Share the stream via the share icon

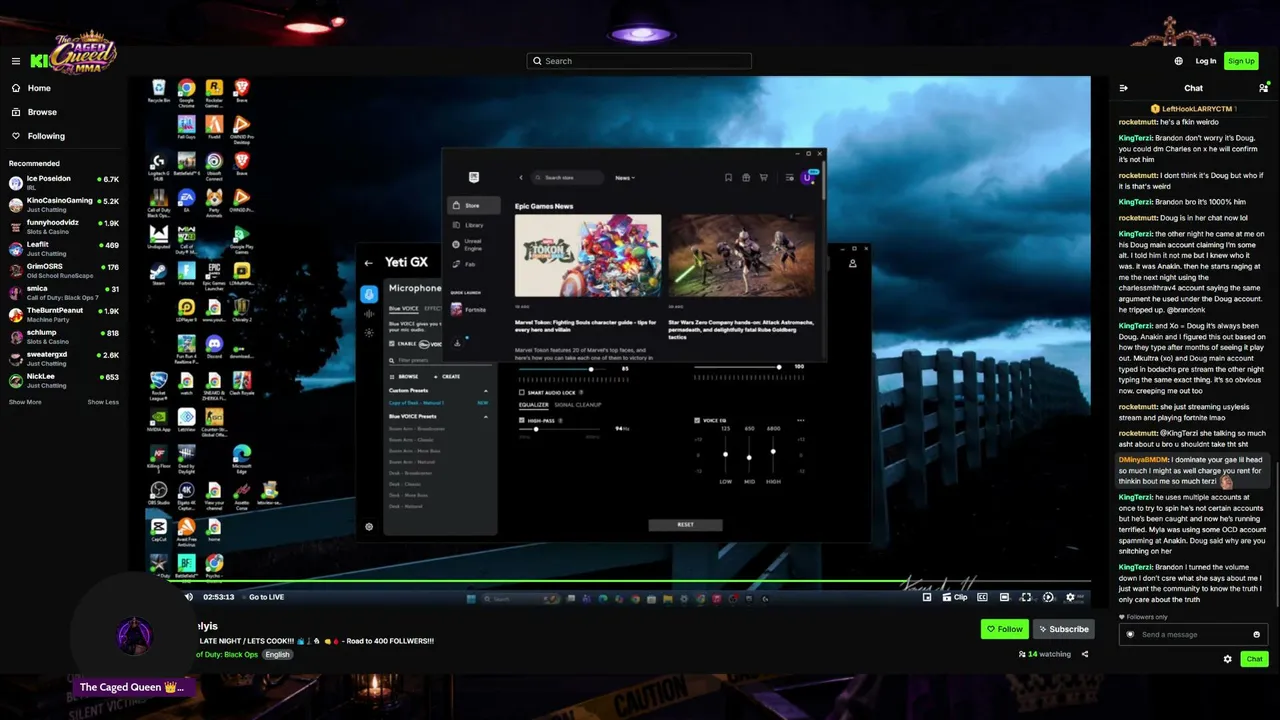pyautogui.click(x=1085, y=654)
